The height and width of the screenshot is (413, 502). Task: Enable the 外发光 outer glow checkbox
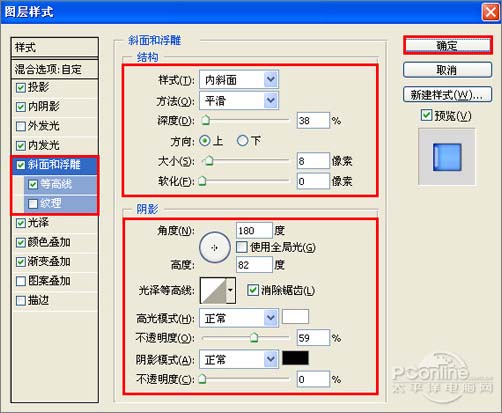coord(21,126)
